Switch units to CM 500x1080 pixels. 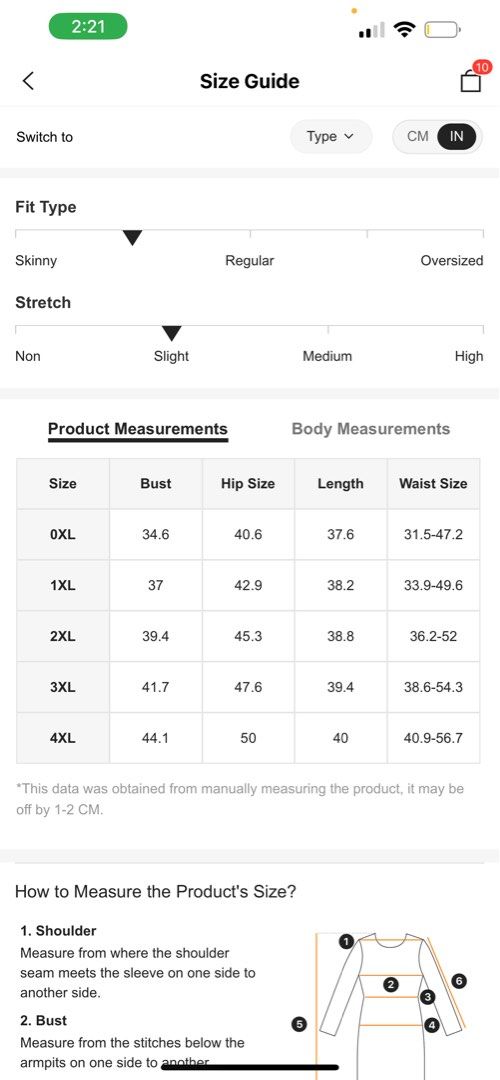click(x=417, y=136)
